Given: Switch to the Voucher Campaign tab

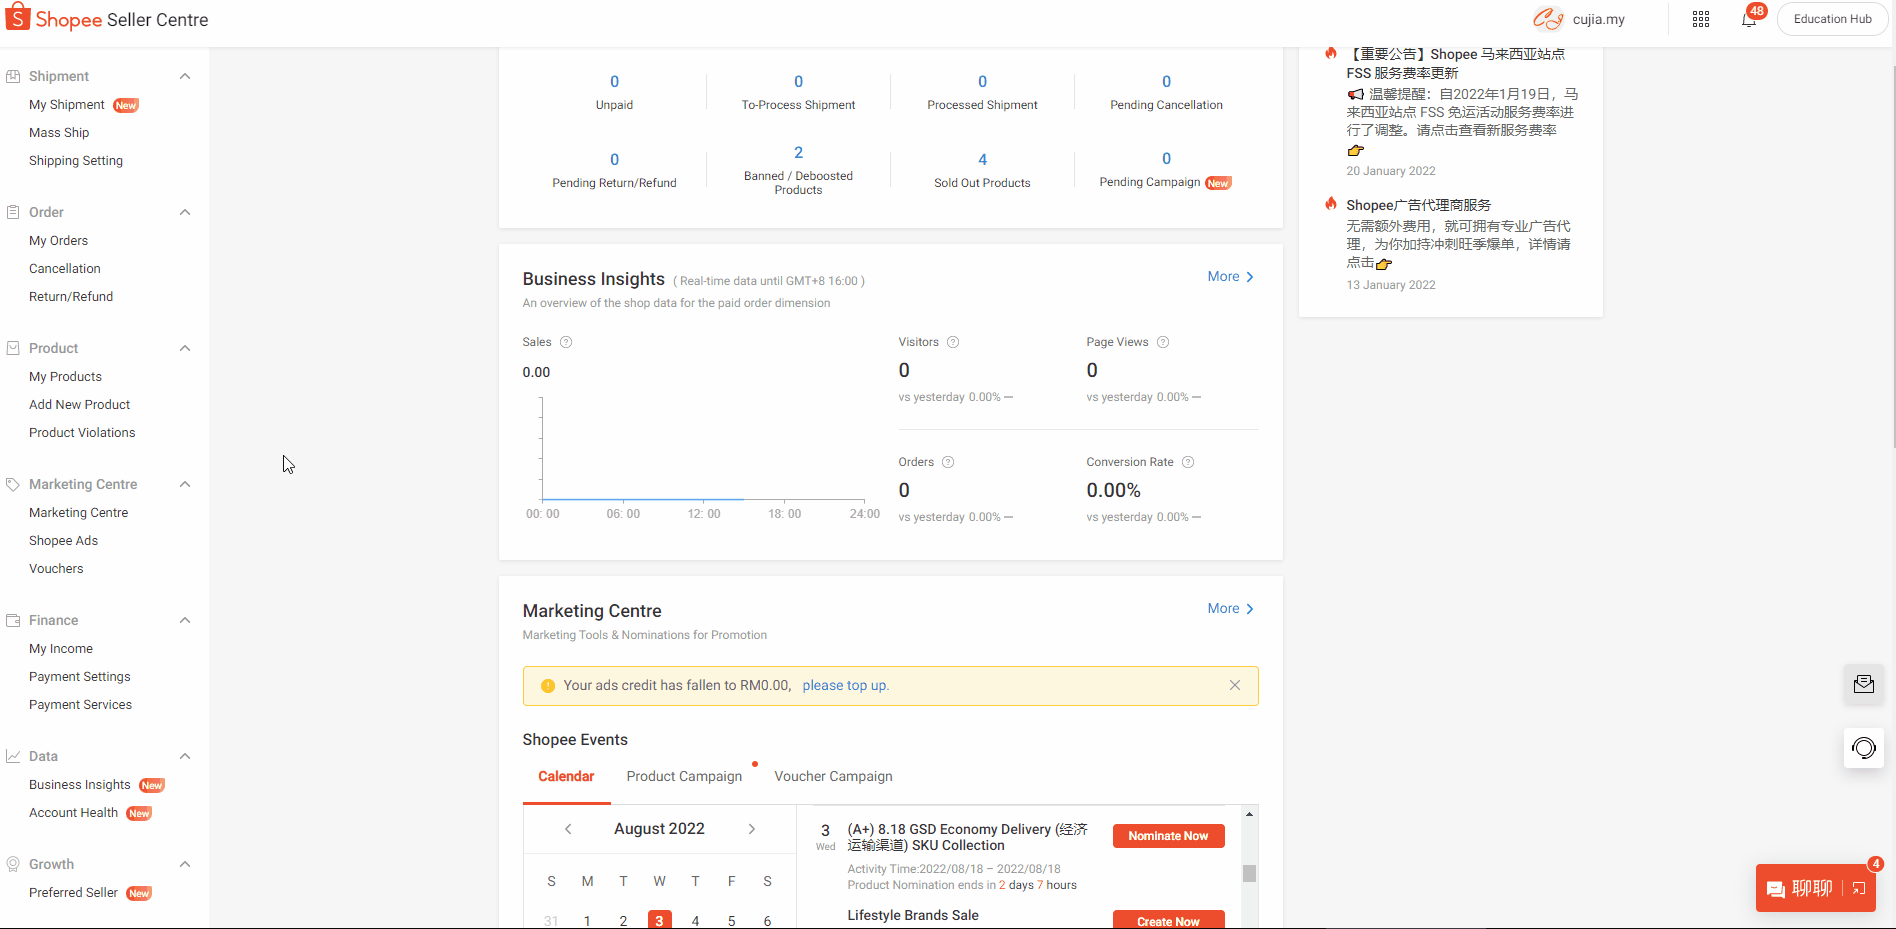Looking at the screenshot, I should (833, 776).
